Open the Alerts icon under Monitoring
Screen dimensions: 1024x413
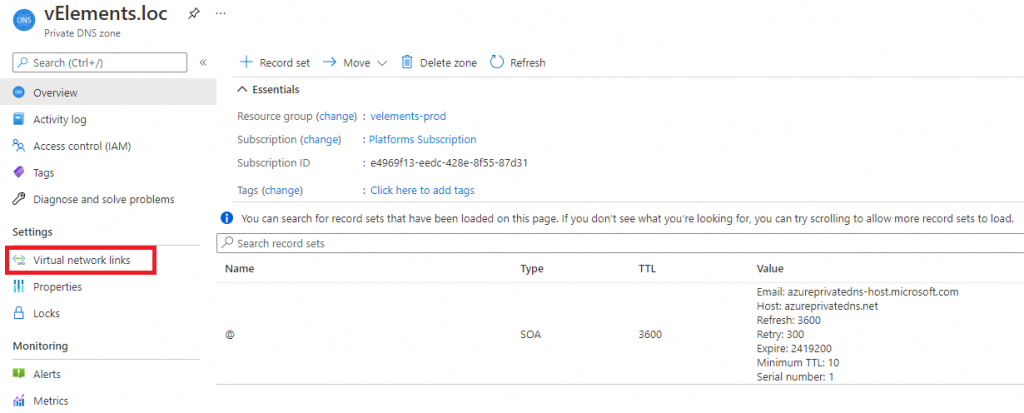(x=18, y=374)
